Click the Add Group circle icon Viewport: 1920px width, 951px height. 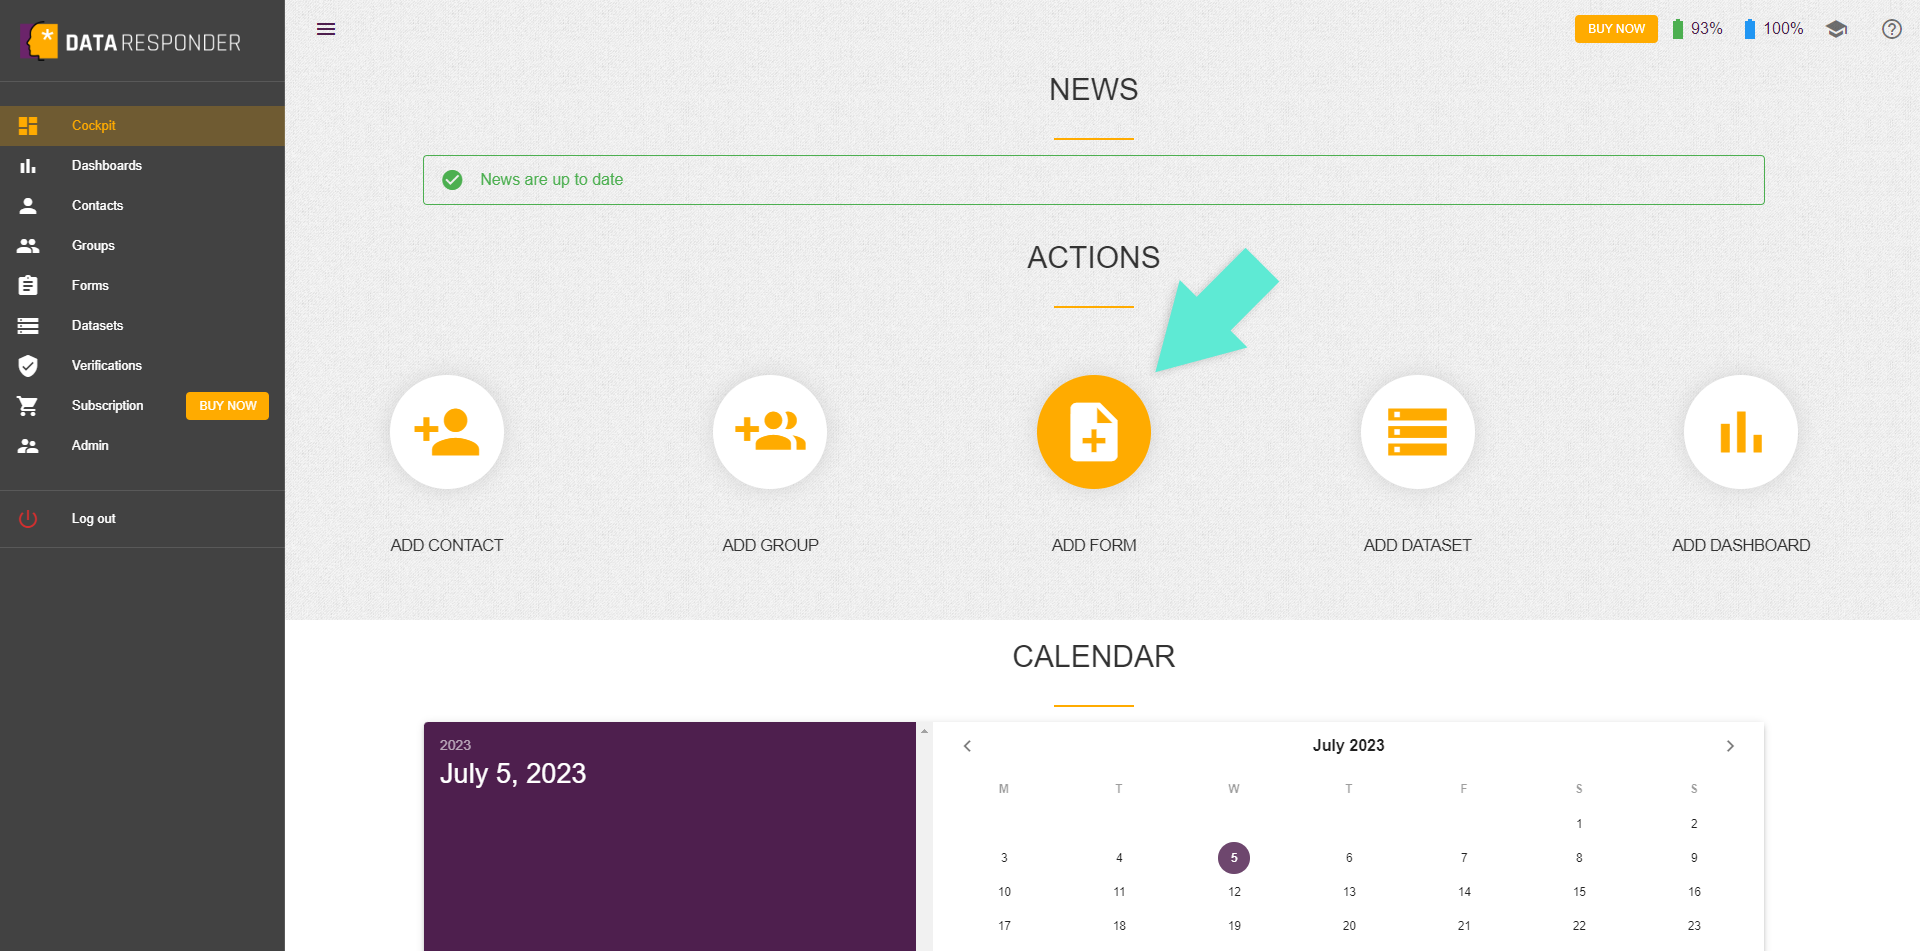point(770,432)
